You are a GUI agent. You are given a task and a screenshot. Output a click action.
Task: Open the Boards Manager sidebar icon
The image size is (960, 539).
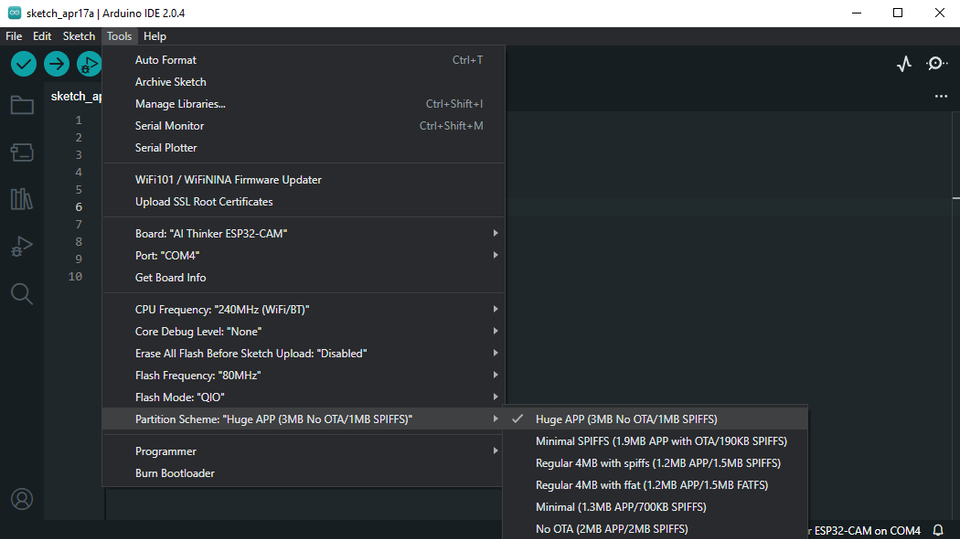click(21, 152)
